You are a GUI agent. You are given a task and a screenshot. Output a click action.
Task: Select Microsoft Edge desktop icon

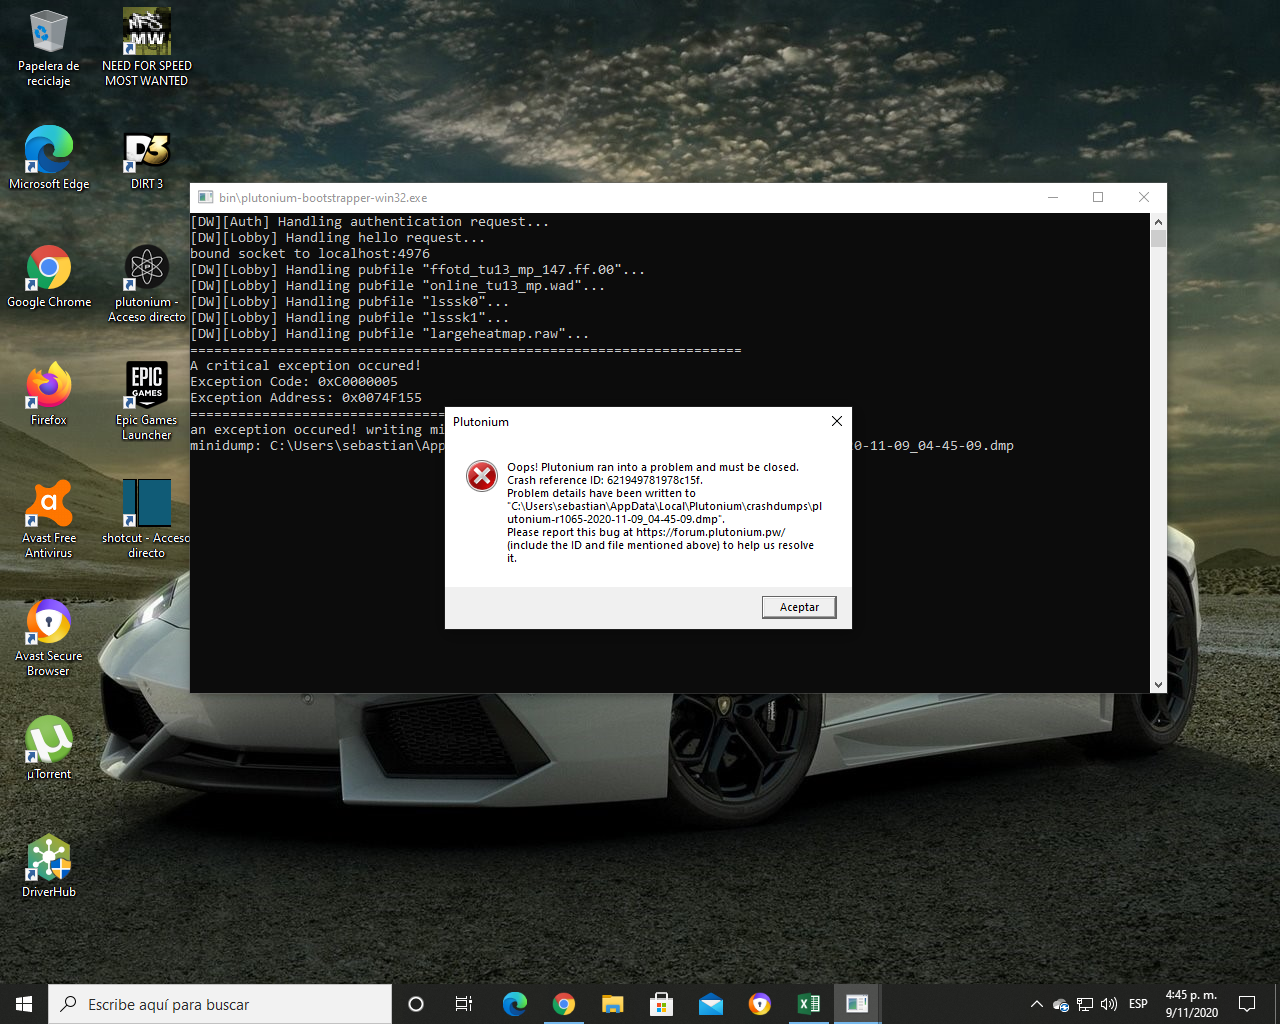click(48, 158)
